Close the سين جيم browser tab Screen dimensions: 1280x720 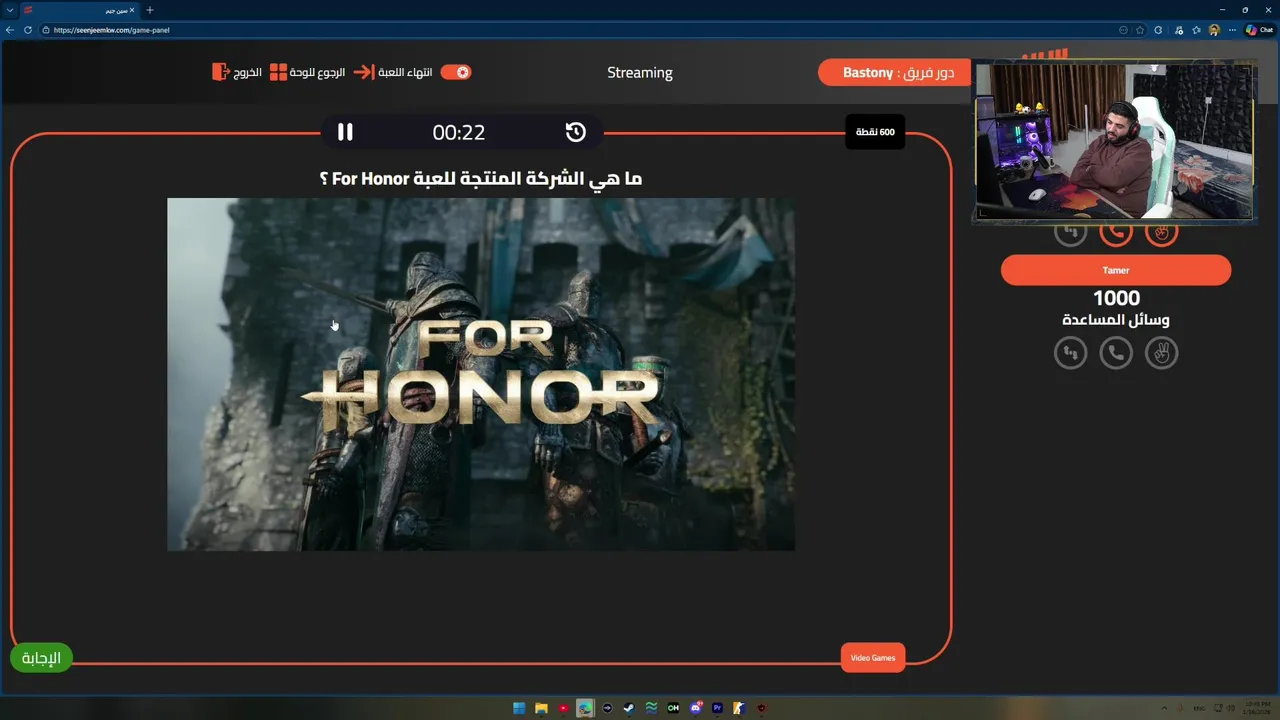(132, 10)
